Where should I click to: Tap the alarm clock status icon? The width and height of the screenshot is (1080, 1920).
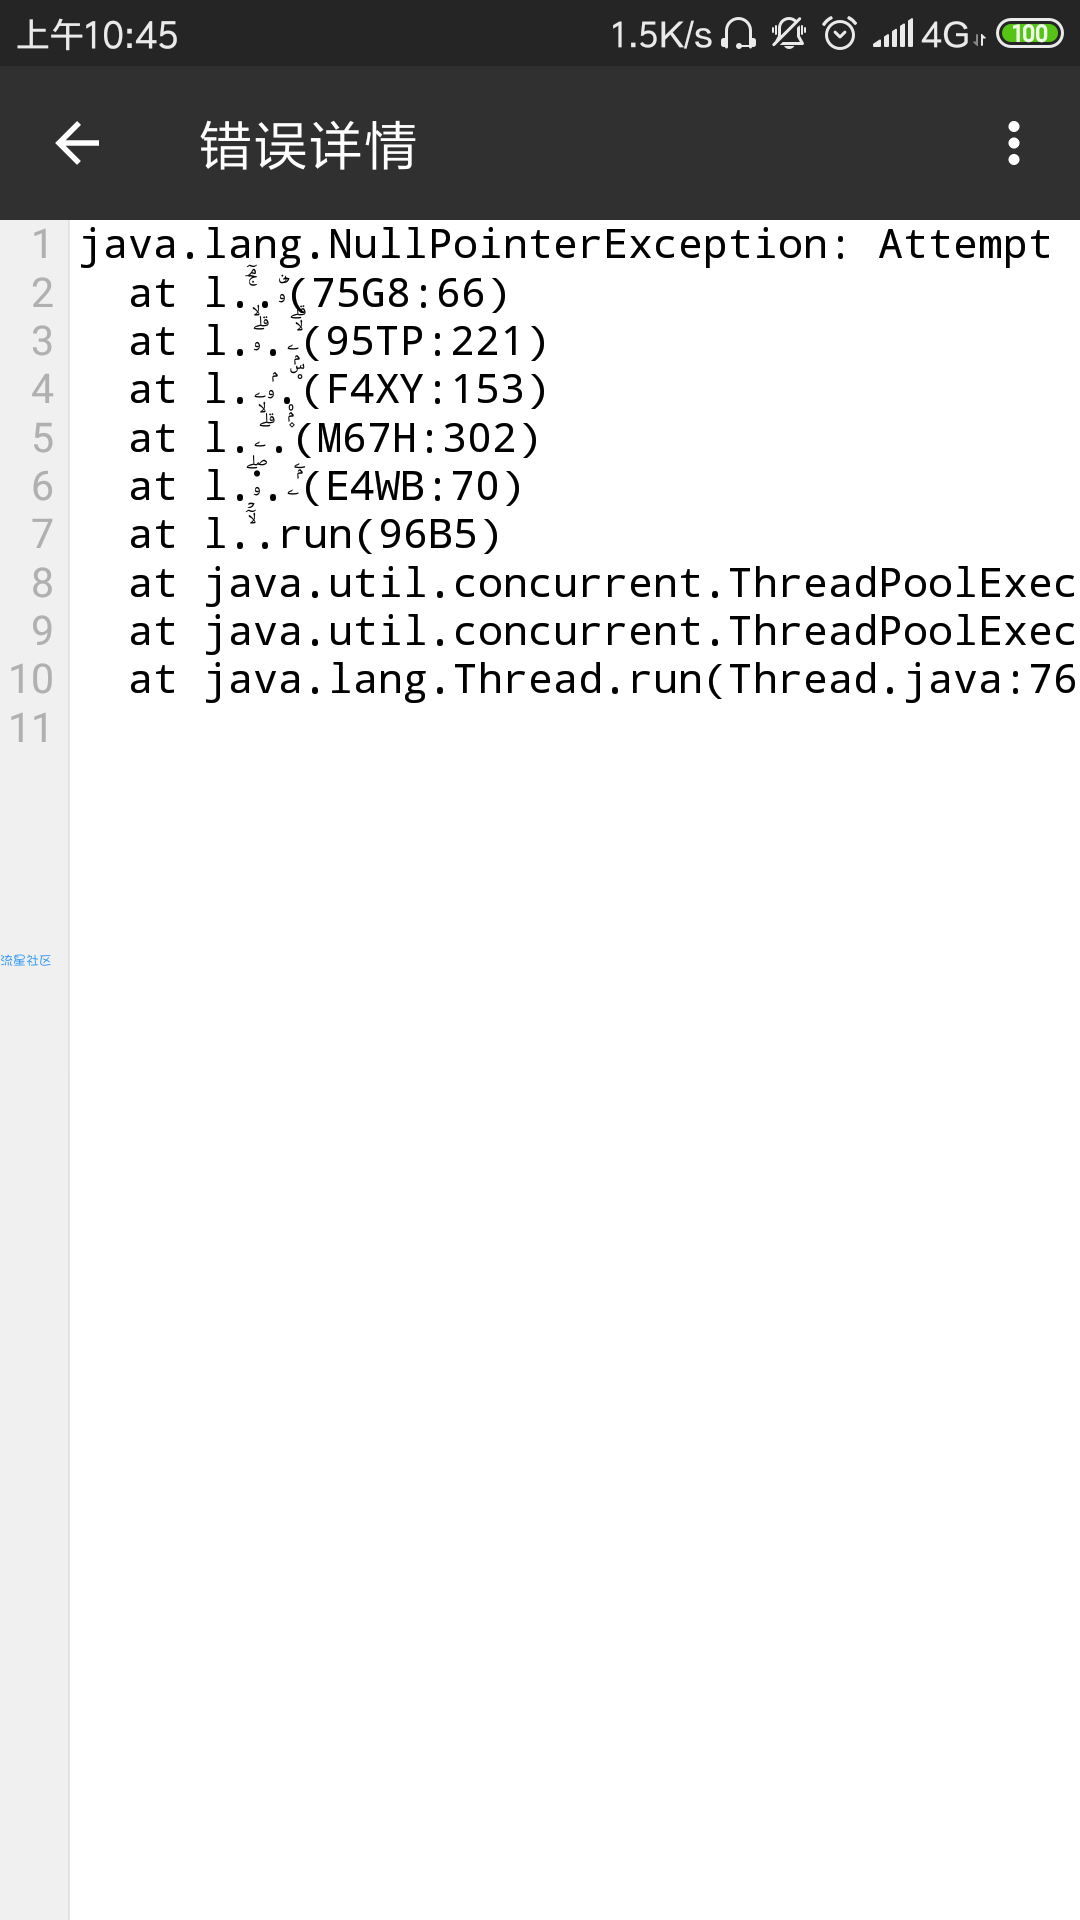point(839,34)
